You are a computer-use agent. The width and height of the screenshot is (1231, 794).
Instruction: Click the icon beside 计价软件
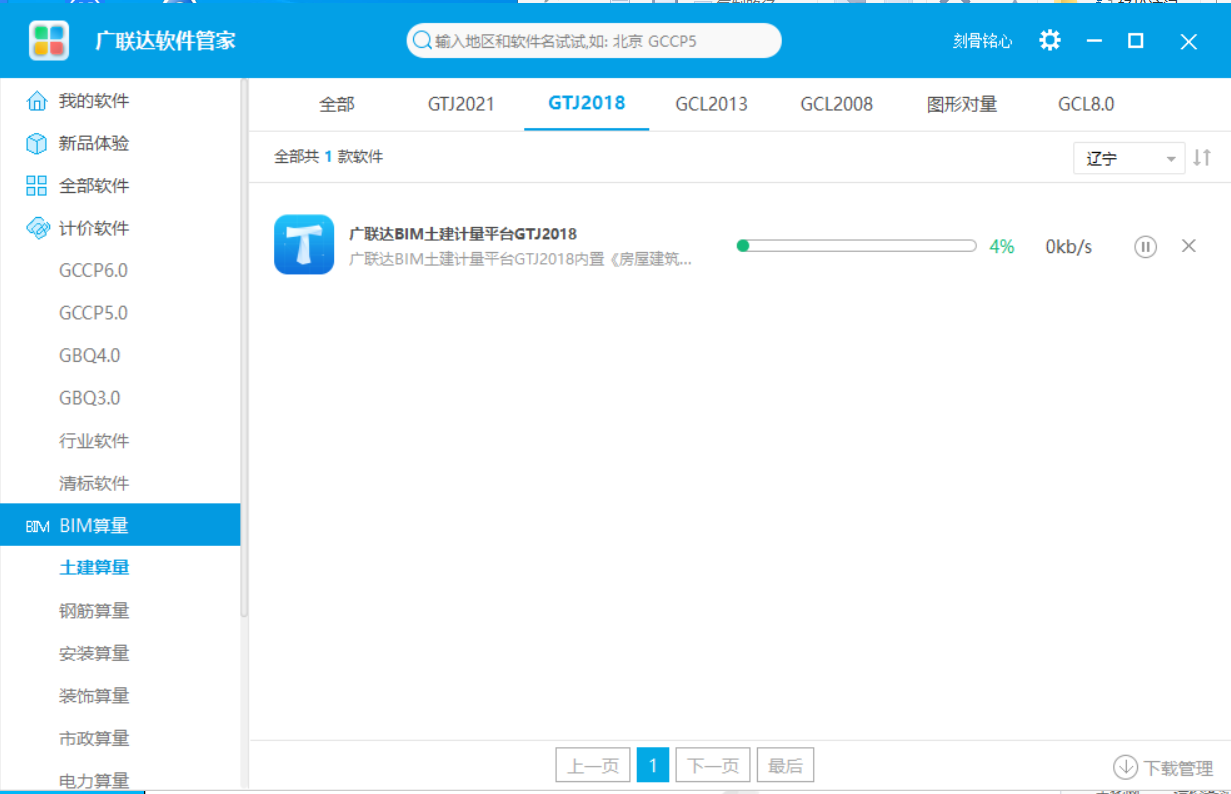pos(37,228)
